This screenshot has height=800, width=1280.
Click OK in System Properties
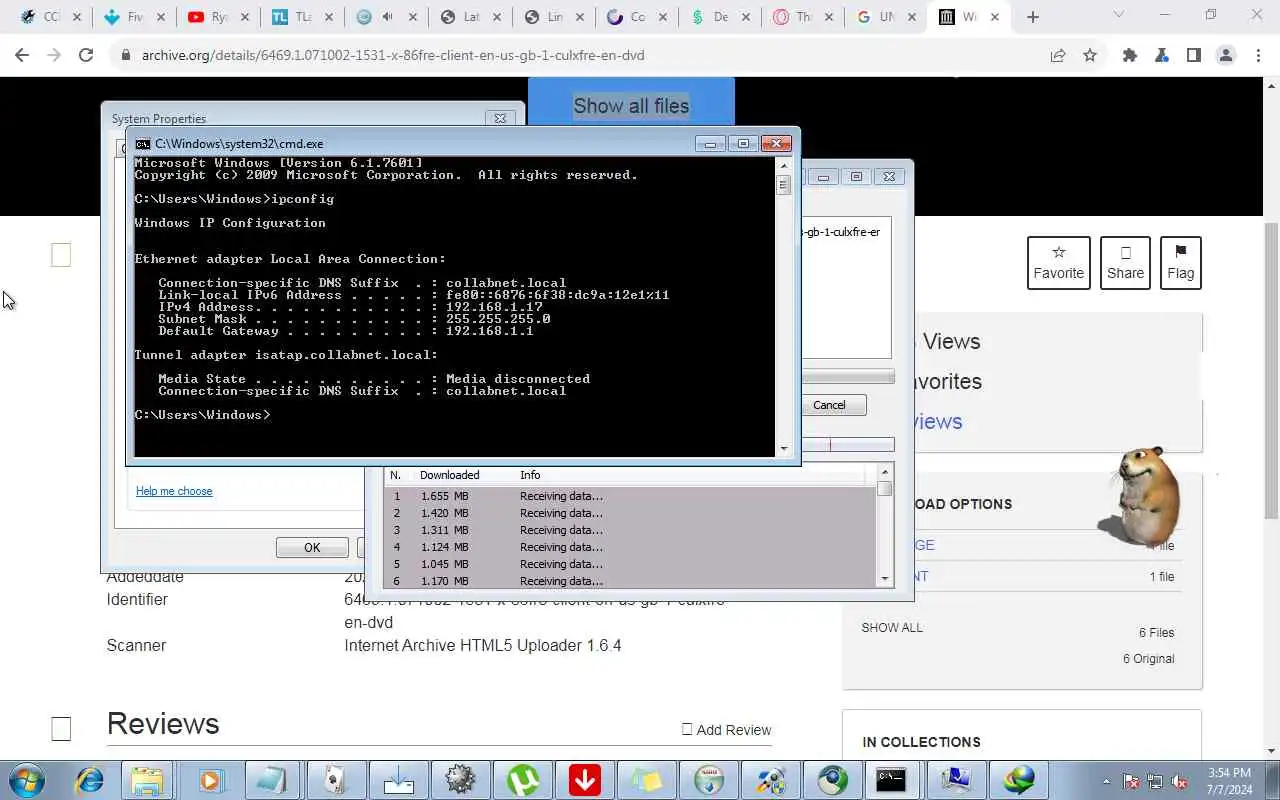pos(312,547)
